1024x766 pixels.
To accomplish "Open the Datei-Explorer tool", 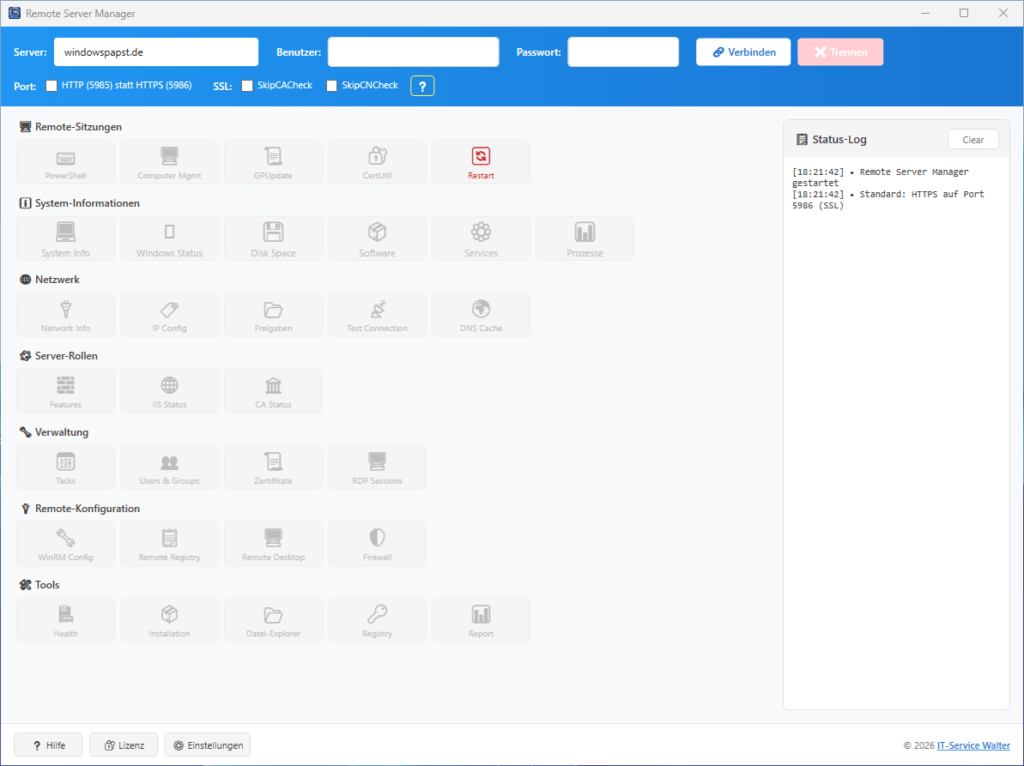I will [273, 620].
